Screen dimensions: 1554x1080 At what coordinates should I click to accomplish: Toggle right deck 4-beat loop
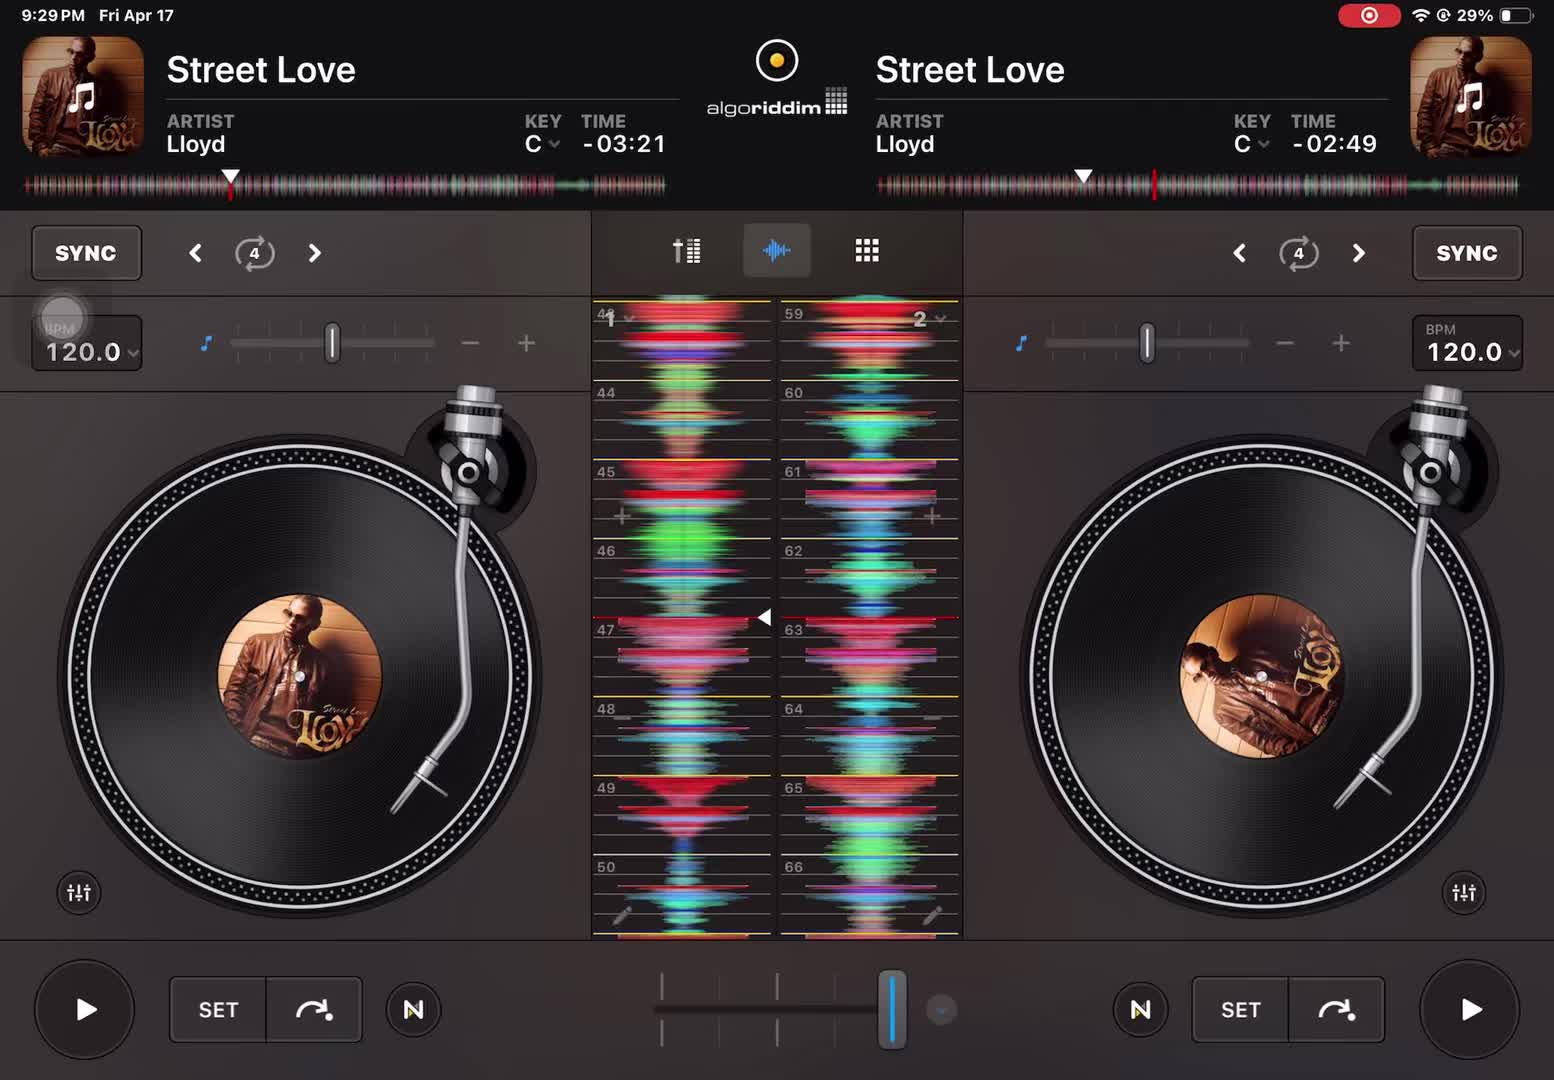click(1298, 253)
